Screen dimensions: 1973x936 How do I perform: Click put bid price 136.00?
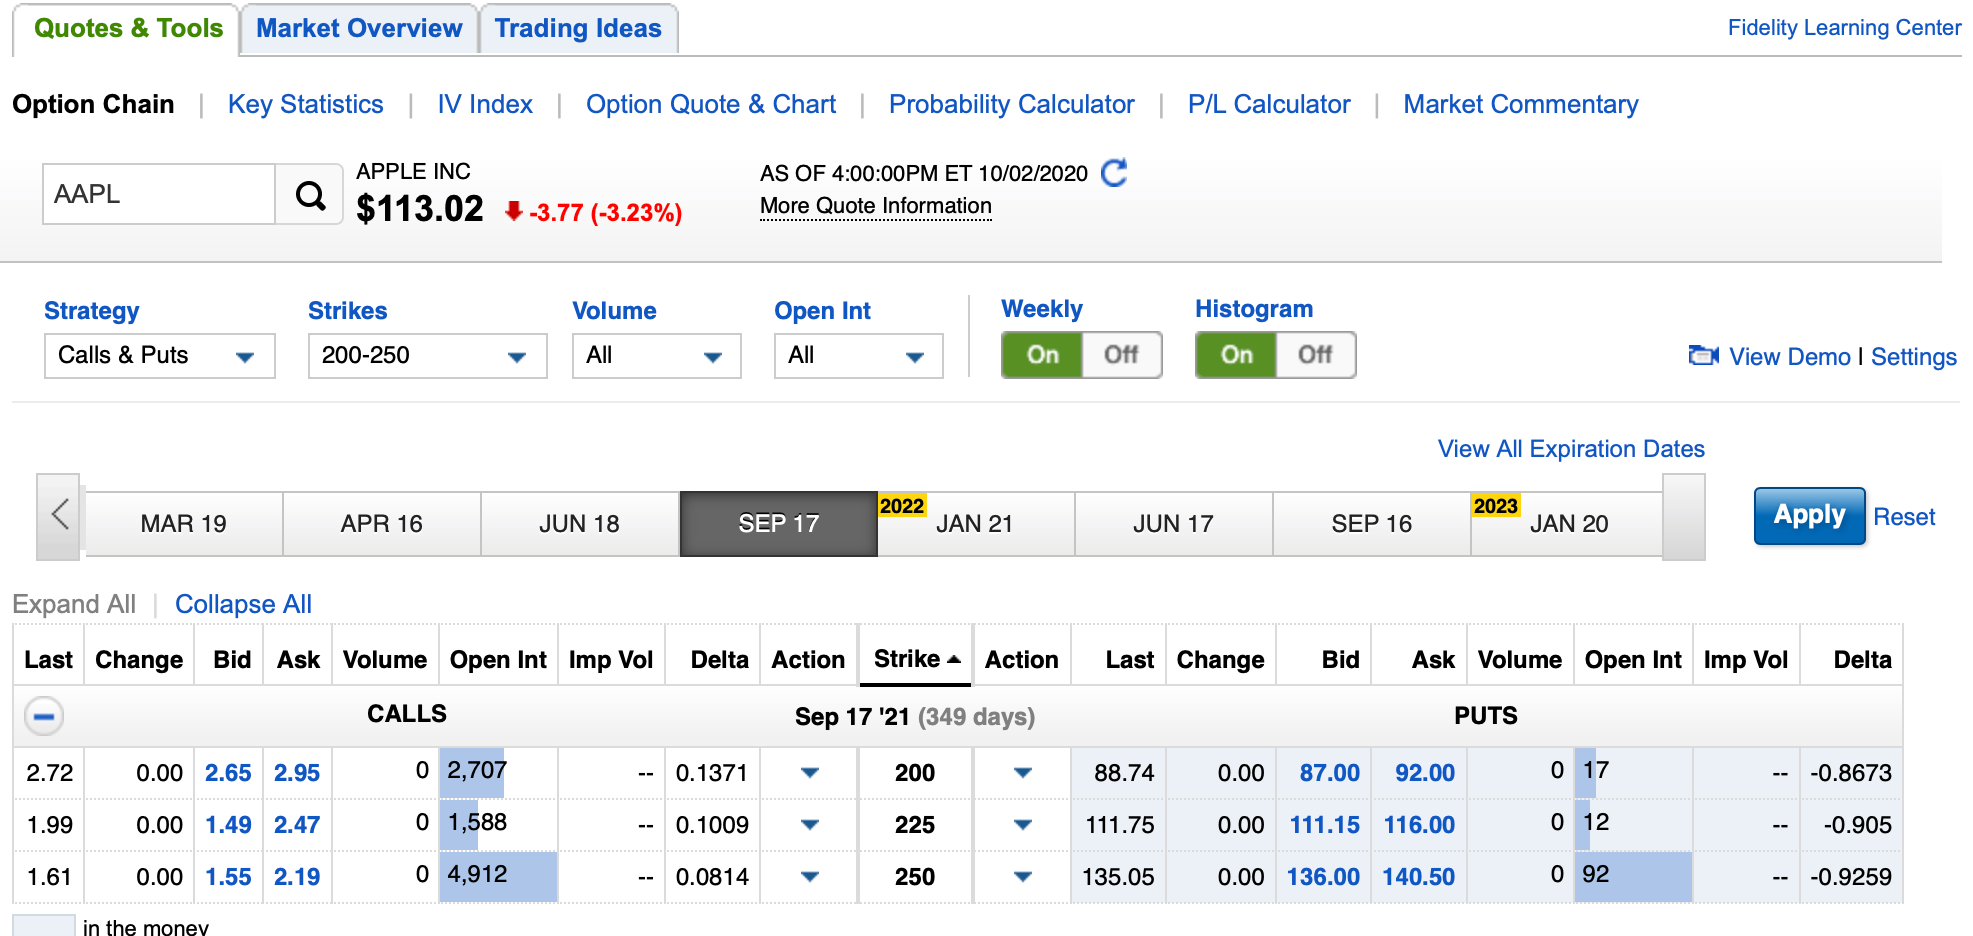click(x=1323, y=877)
